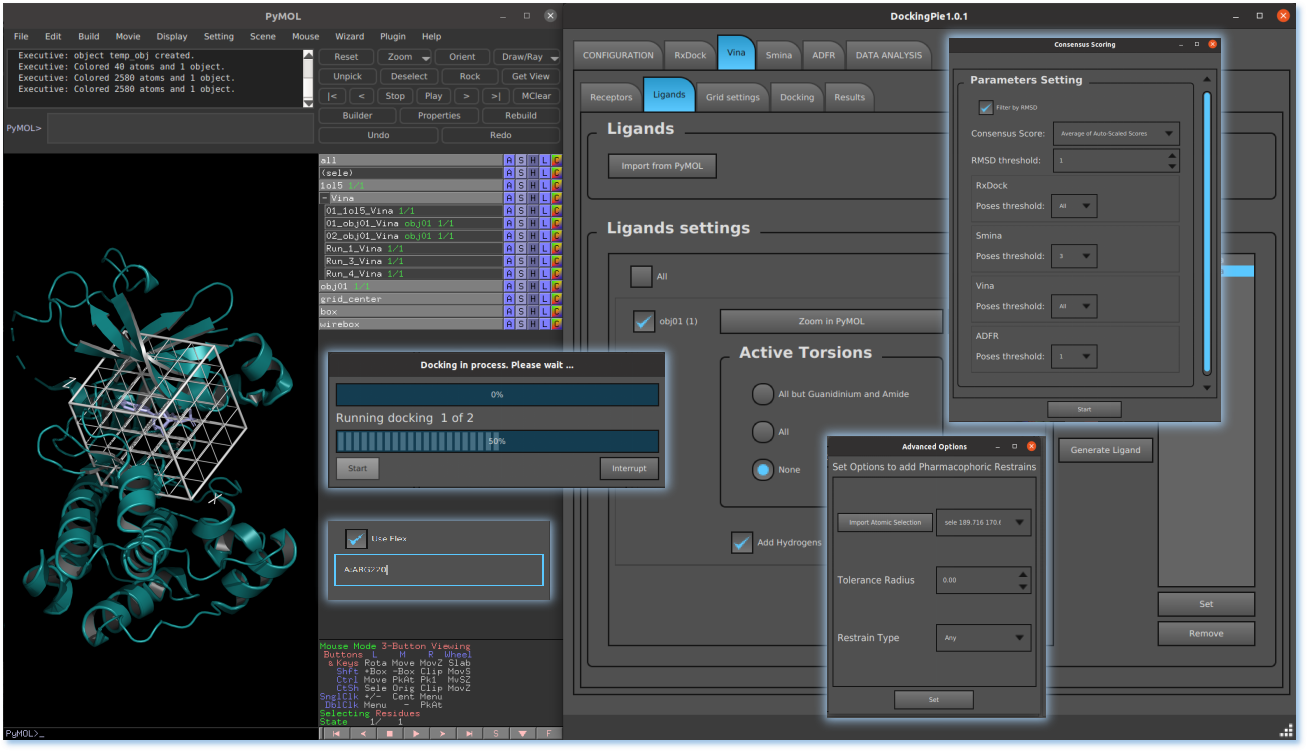Click the rewind |< button in PyMOL toolbar
This screenshot has height=751, width=1308.
pos(331,96)
